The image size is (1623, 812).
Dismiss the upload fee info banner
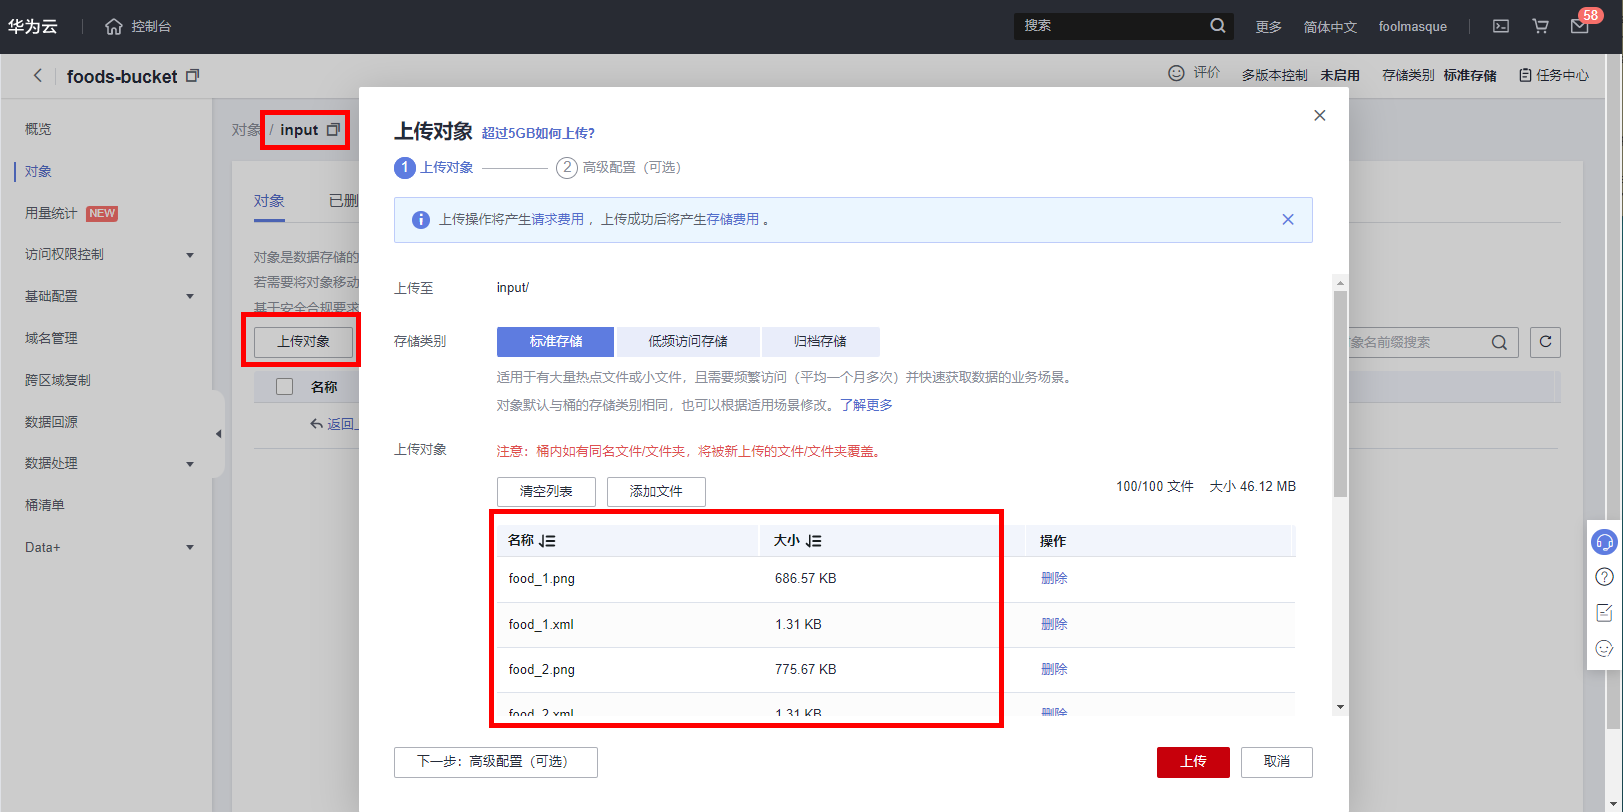click(1288, 220)
